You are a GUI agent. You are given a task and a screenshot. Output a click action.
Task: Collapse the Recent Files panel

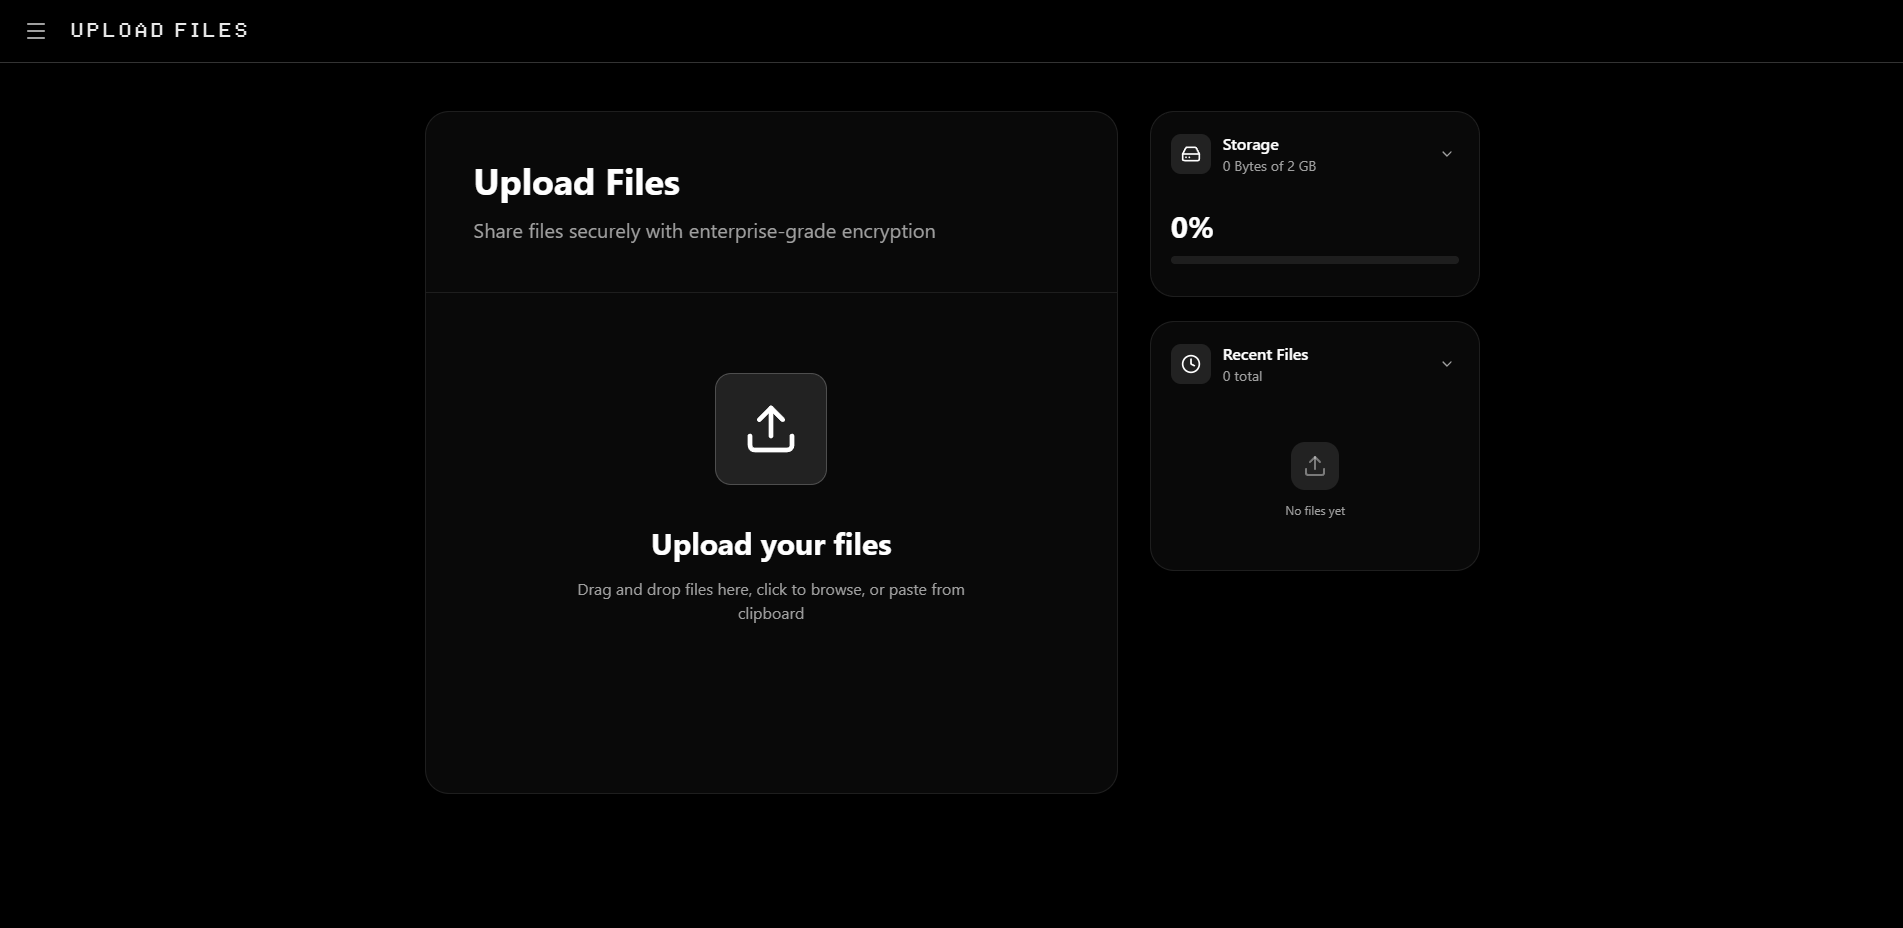1447,364
